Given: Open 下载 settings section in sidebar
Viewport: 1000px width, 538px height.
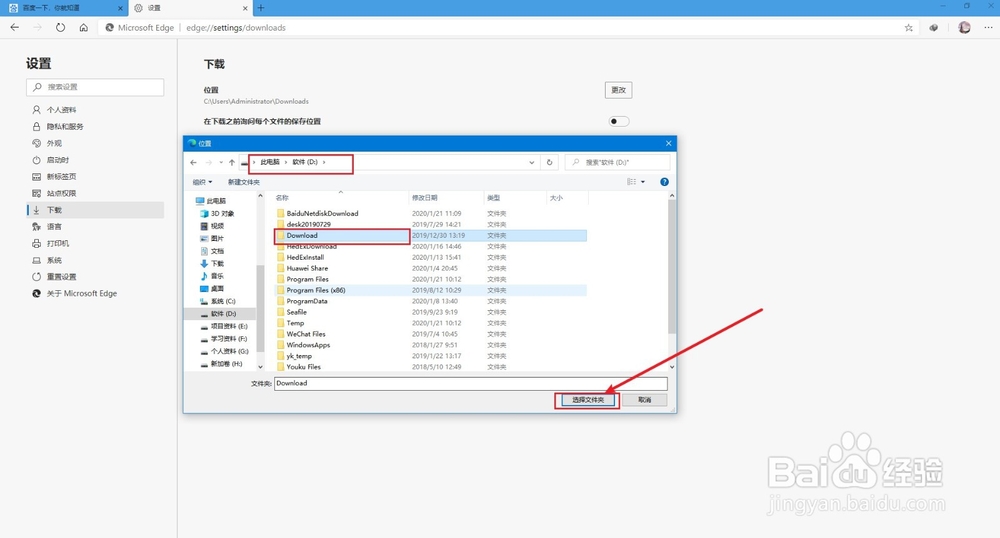Looking at the screenshot, I should [x=95, y=210].
